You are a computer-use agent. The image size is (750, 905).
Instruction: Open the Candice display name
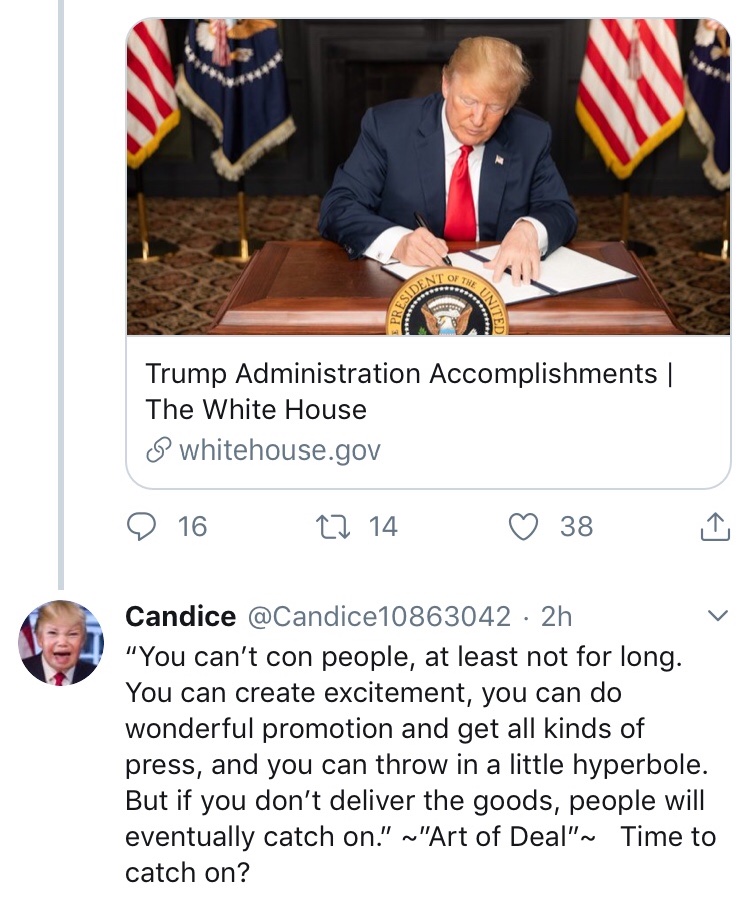180,617
